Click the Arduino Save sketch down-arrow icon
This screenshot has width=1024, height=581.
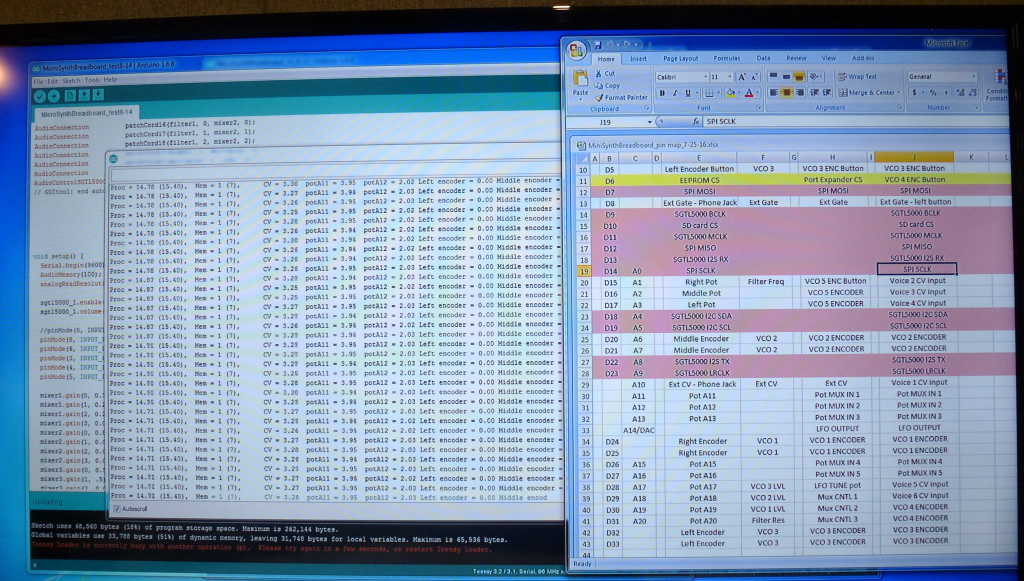tap(98, 95)
